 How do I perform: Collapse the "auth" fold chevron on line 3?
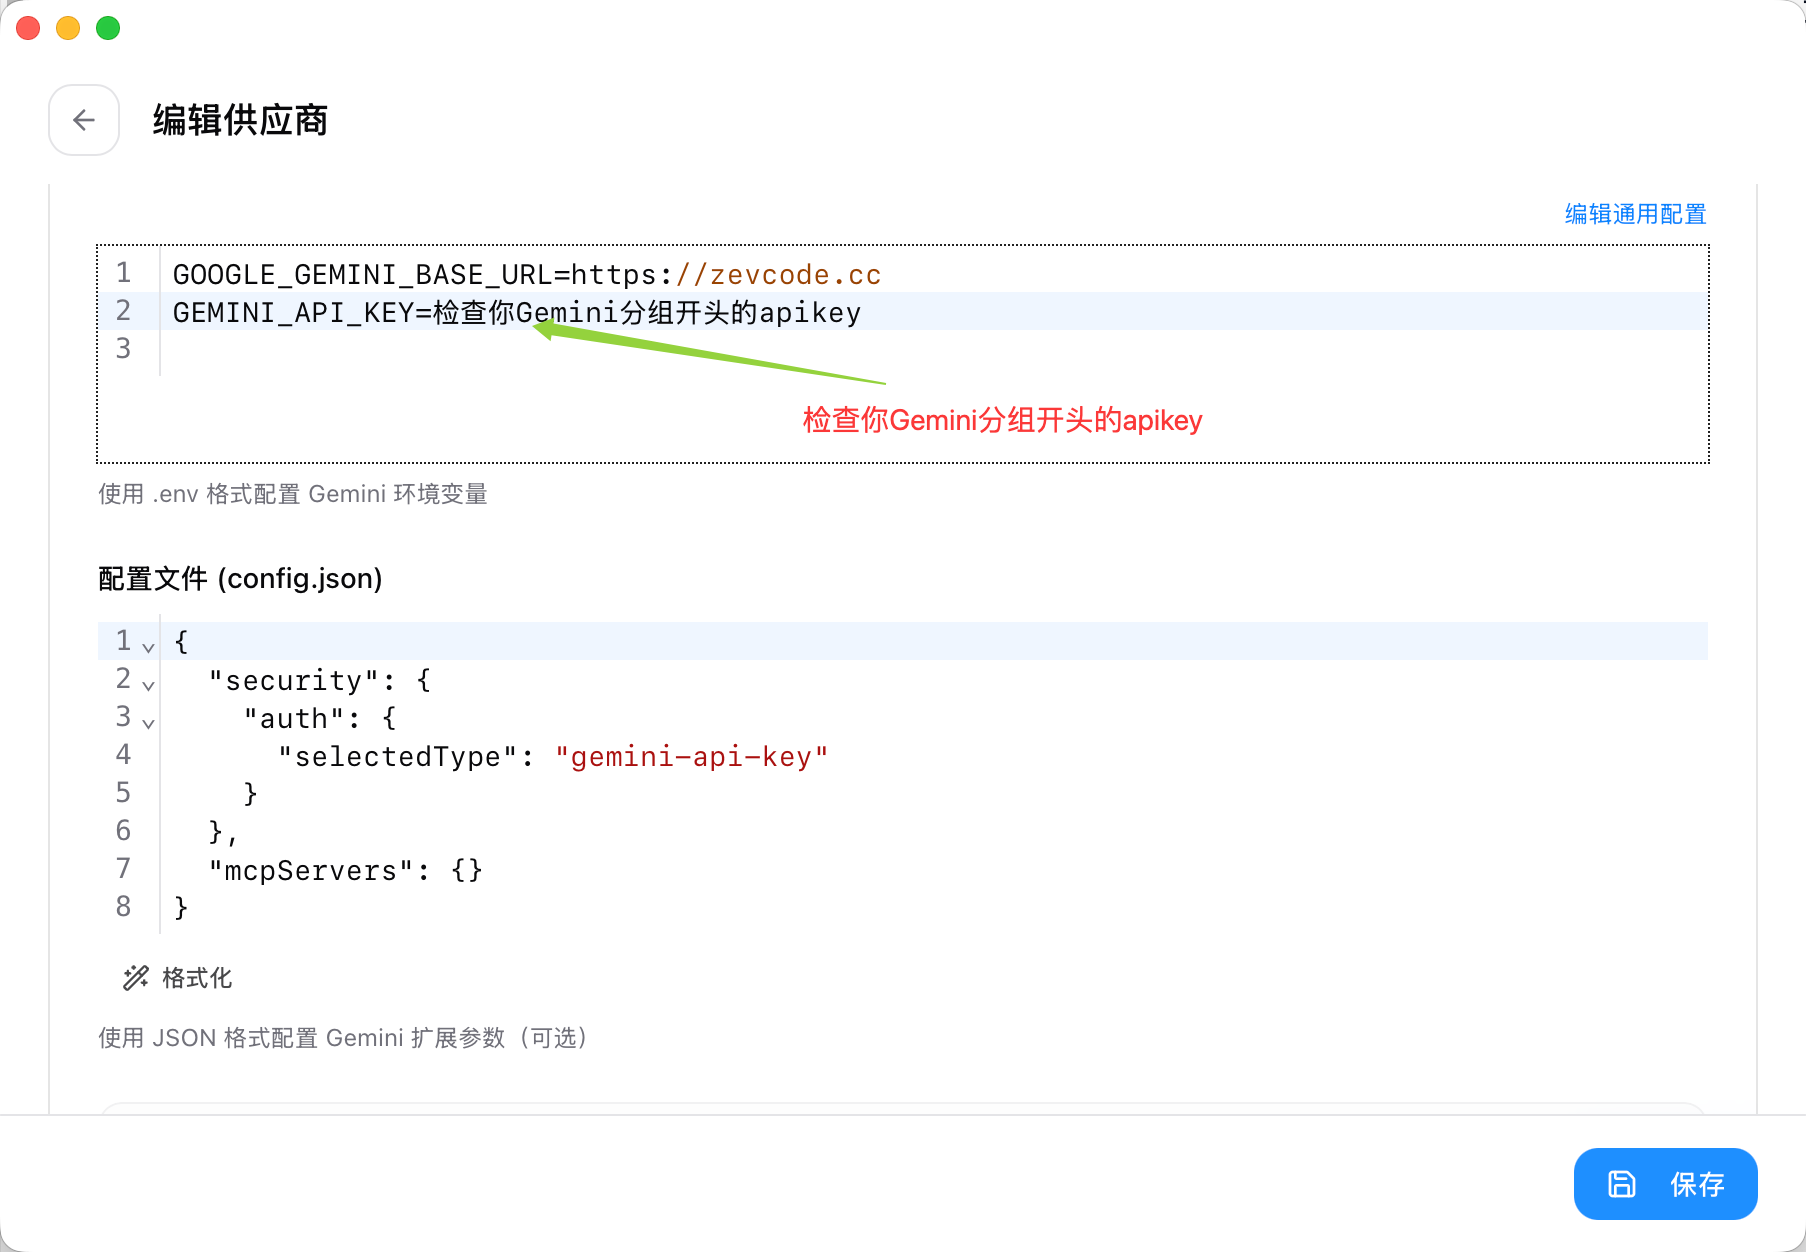pos(148,722)
